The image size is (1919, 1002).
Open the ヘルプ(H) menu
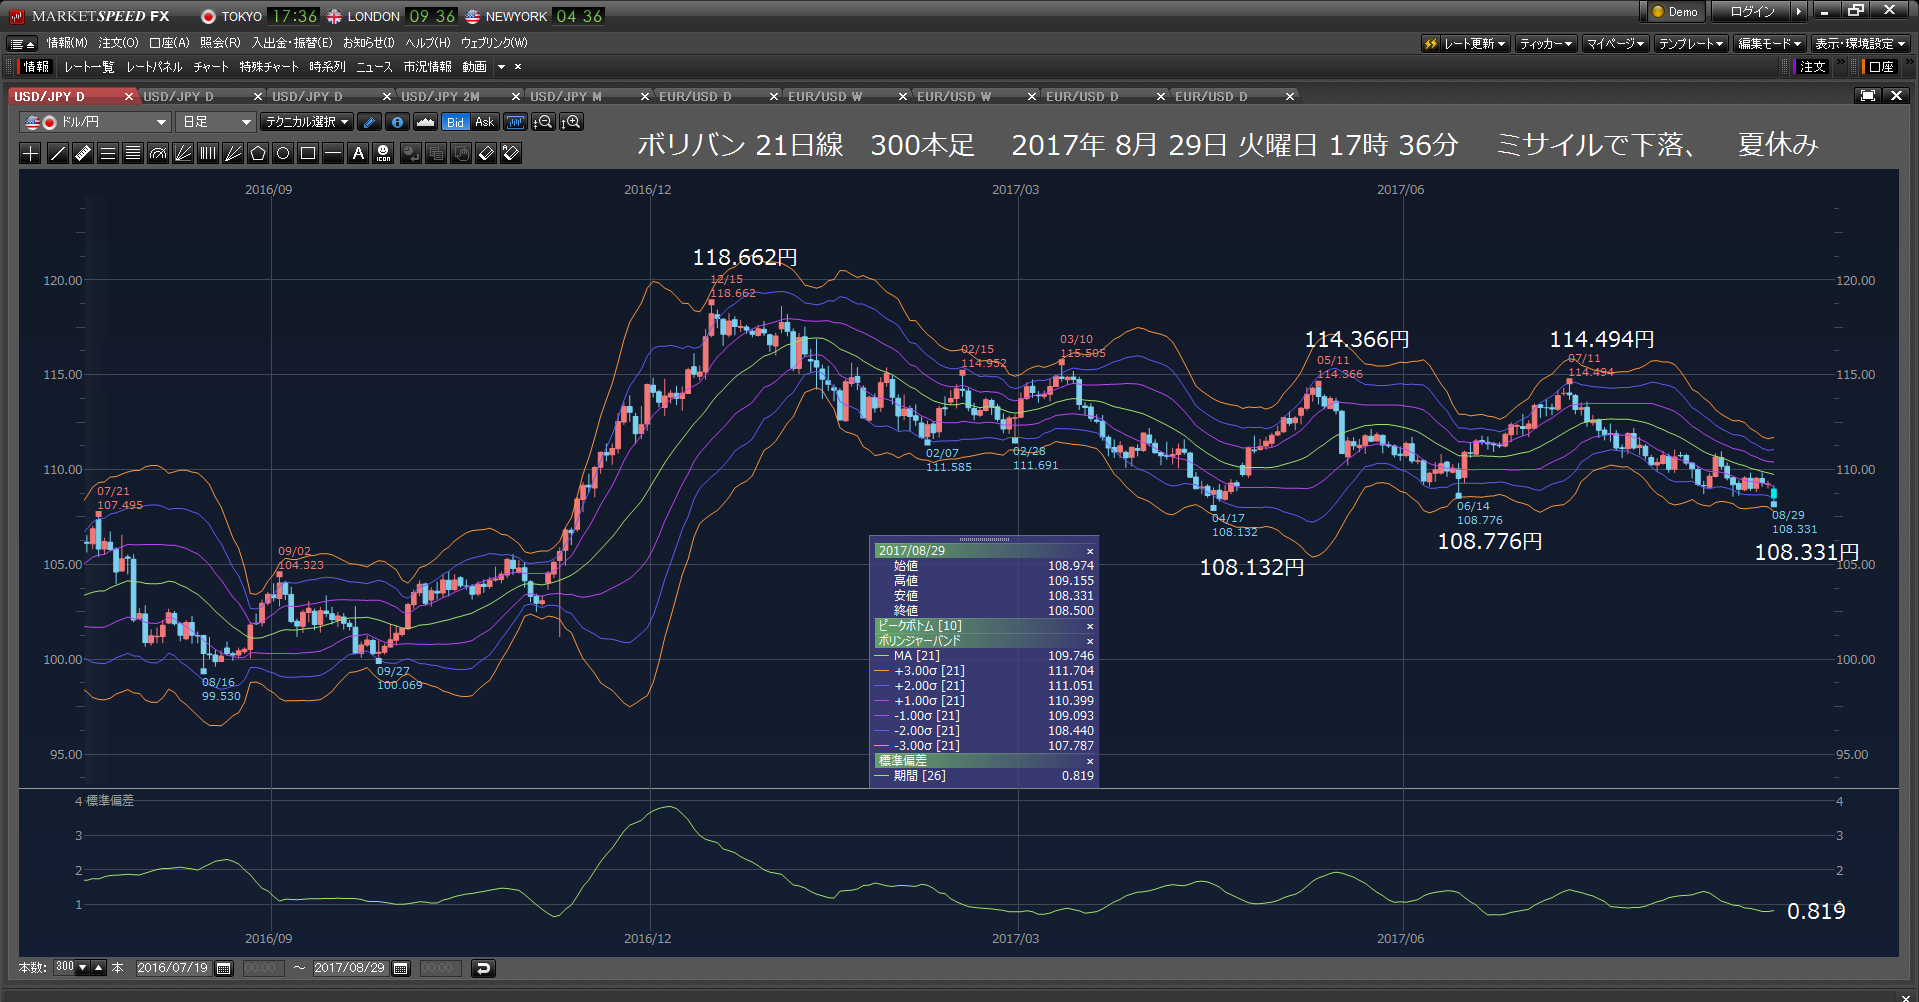pyautogui.click(x=428, y=43)
